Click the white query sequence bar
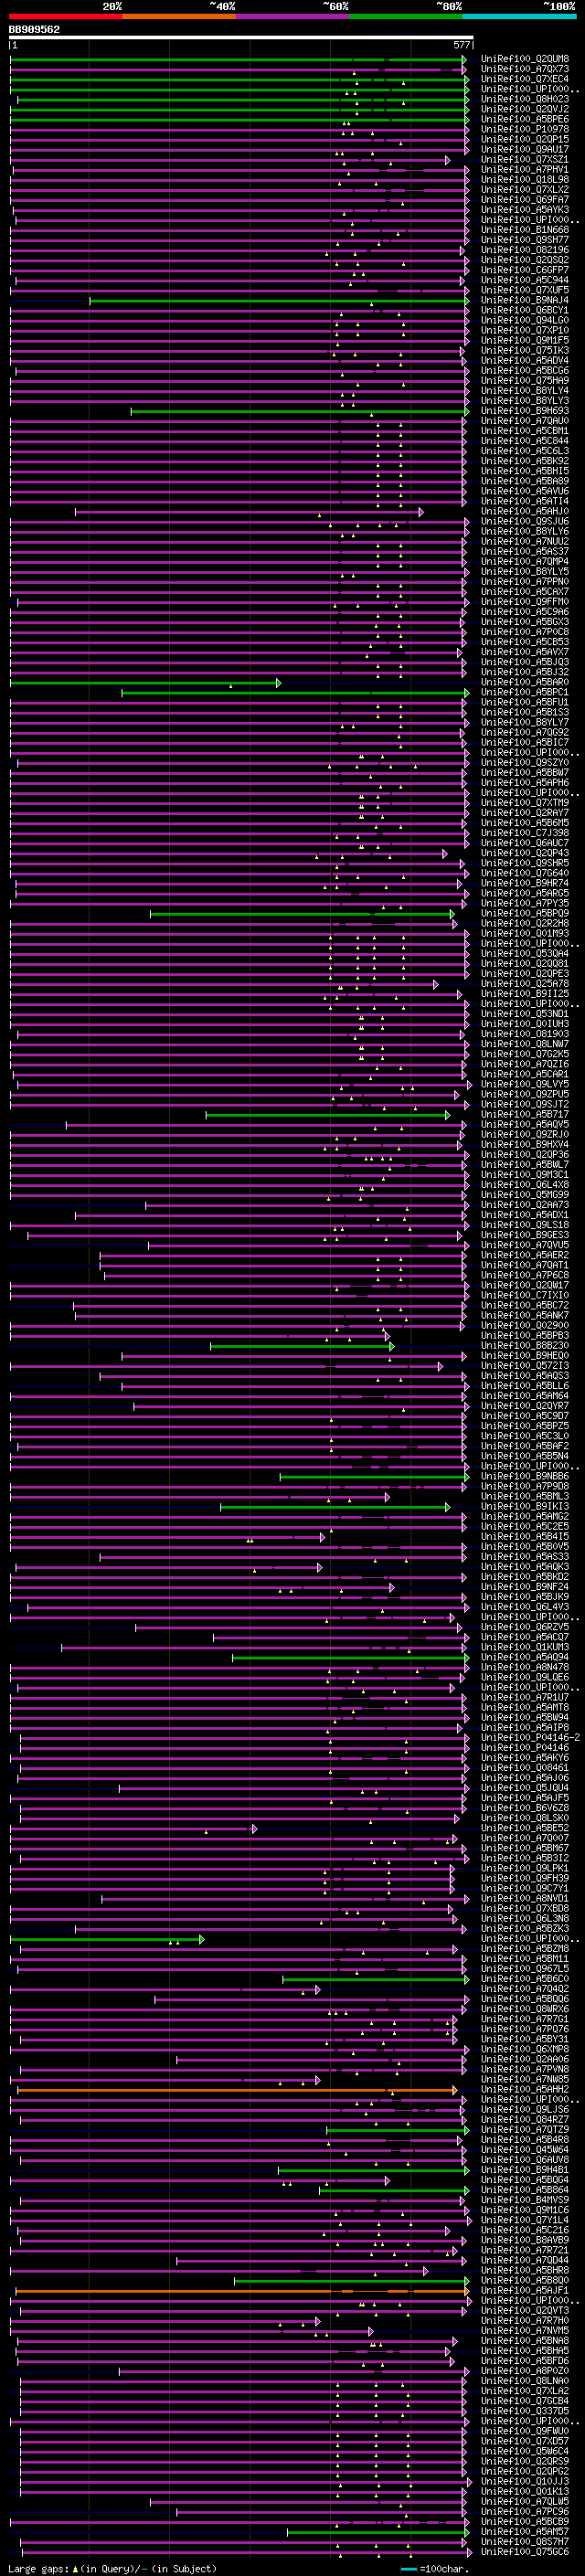This screenshot has height=2576, width=585. pyautogui.click(x=241, y=37)
